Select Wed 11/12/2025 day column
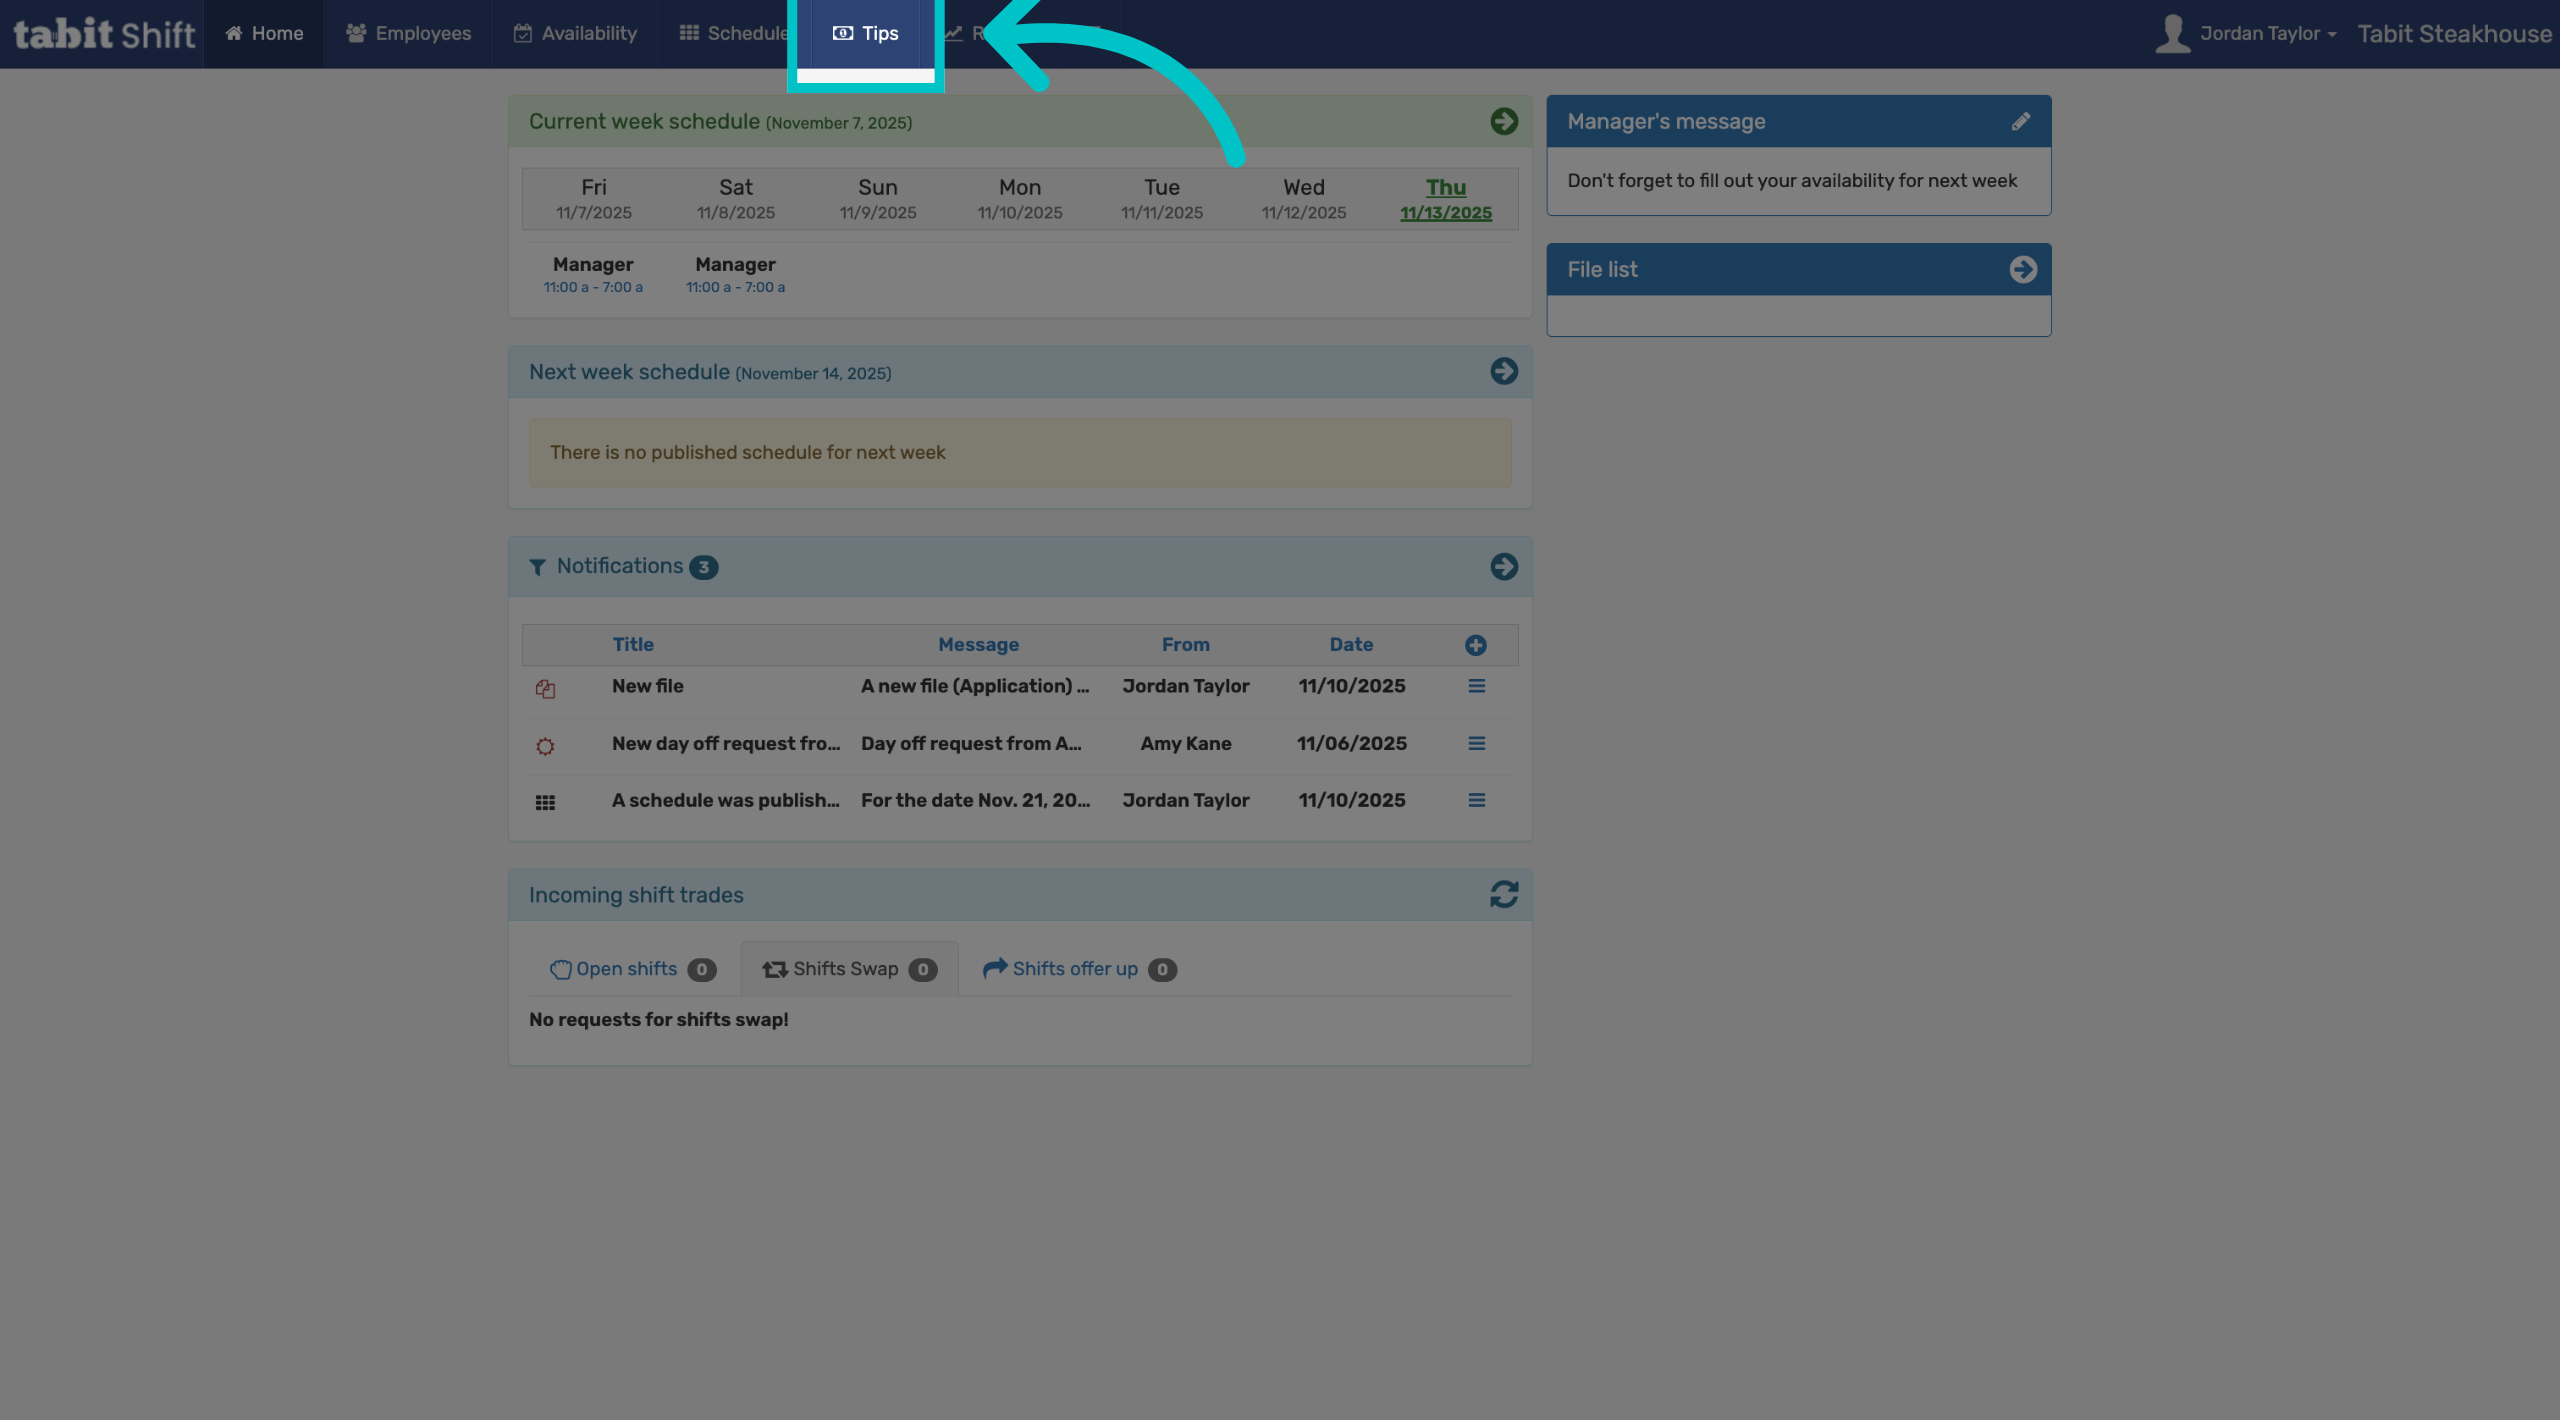Screen dimensions: 2560x1420 [x=1304, y=199]
